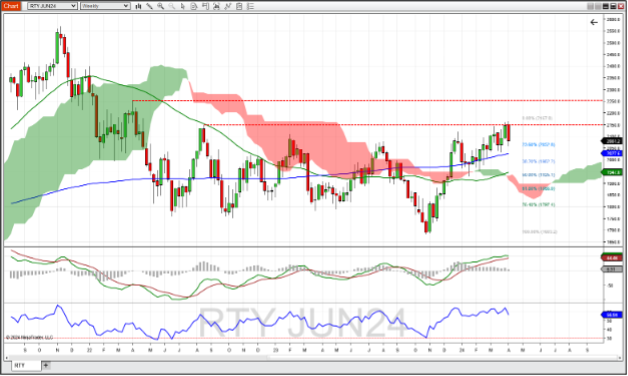Click the dark red MACD value marker
628x376 pixels.
[612, 258]
